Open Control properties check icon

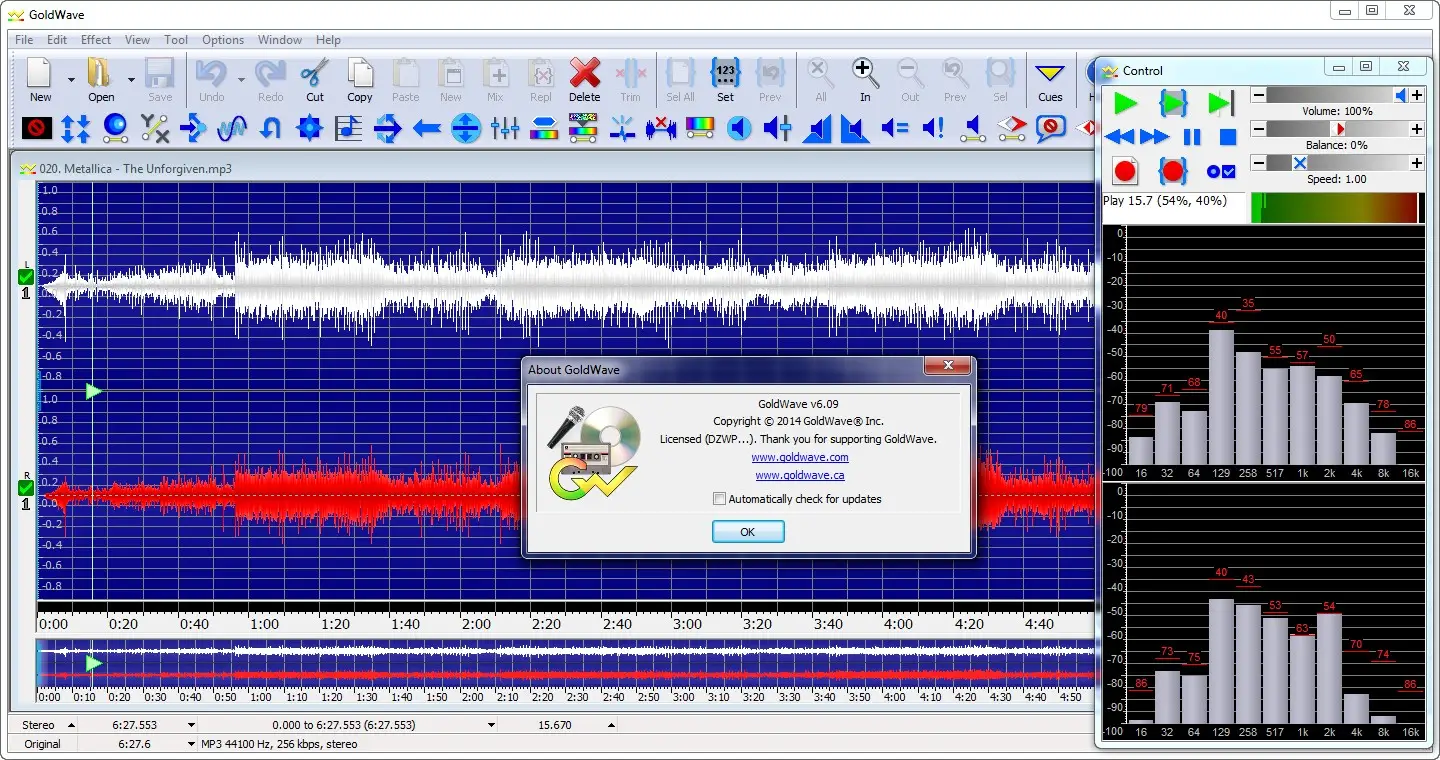click(x=1221, y=172)
